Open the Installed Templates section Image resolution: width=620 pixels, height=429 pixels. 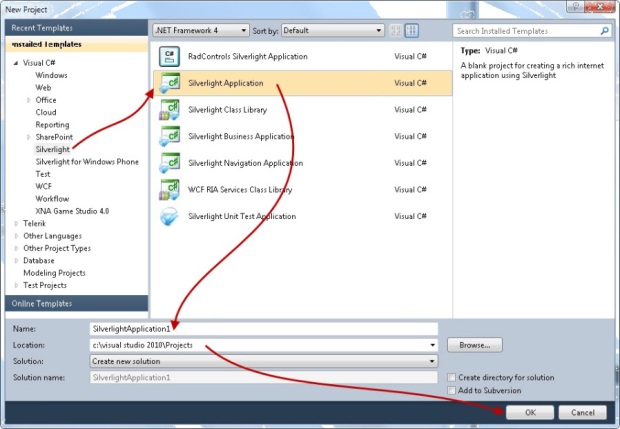point(77,44)
